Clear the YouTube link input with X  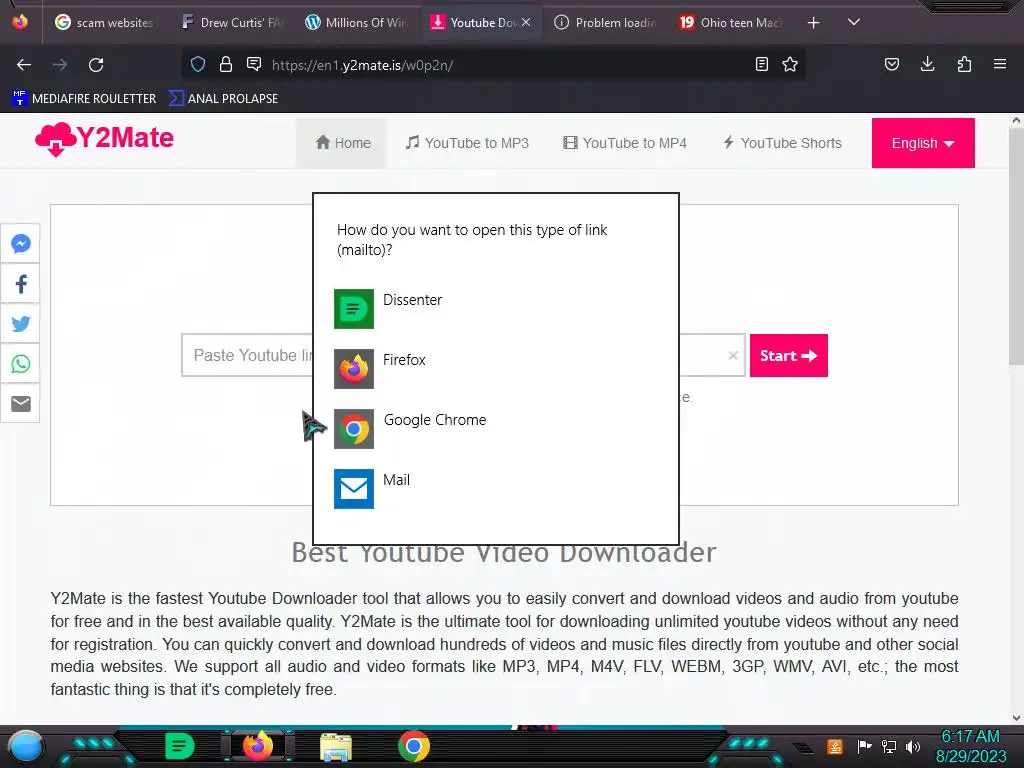point(733,355)
